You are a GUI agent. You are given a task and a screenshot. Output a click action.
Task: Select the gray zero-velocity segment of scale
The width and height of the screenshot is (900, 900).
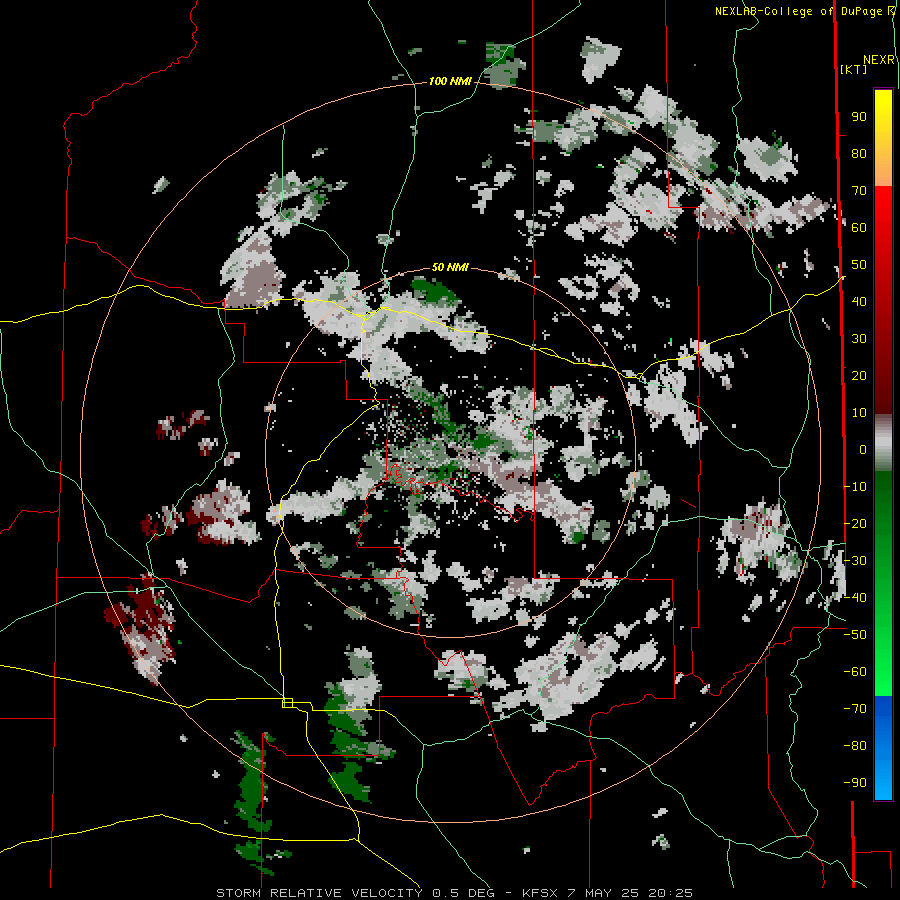coord(883,443)
